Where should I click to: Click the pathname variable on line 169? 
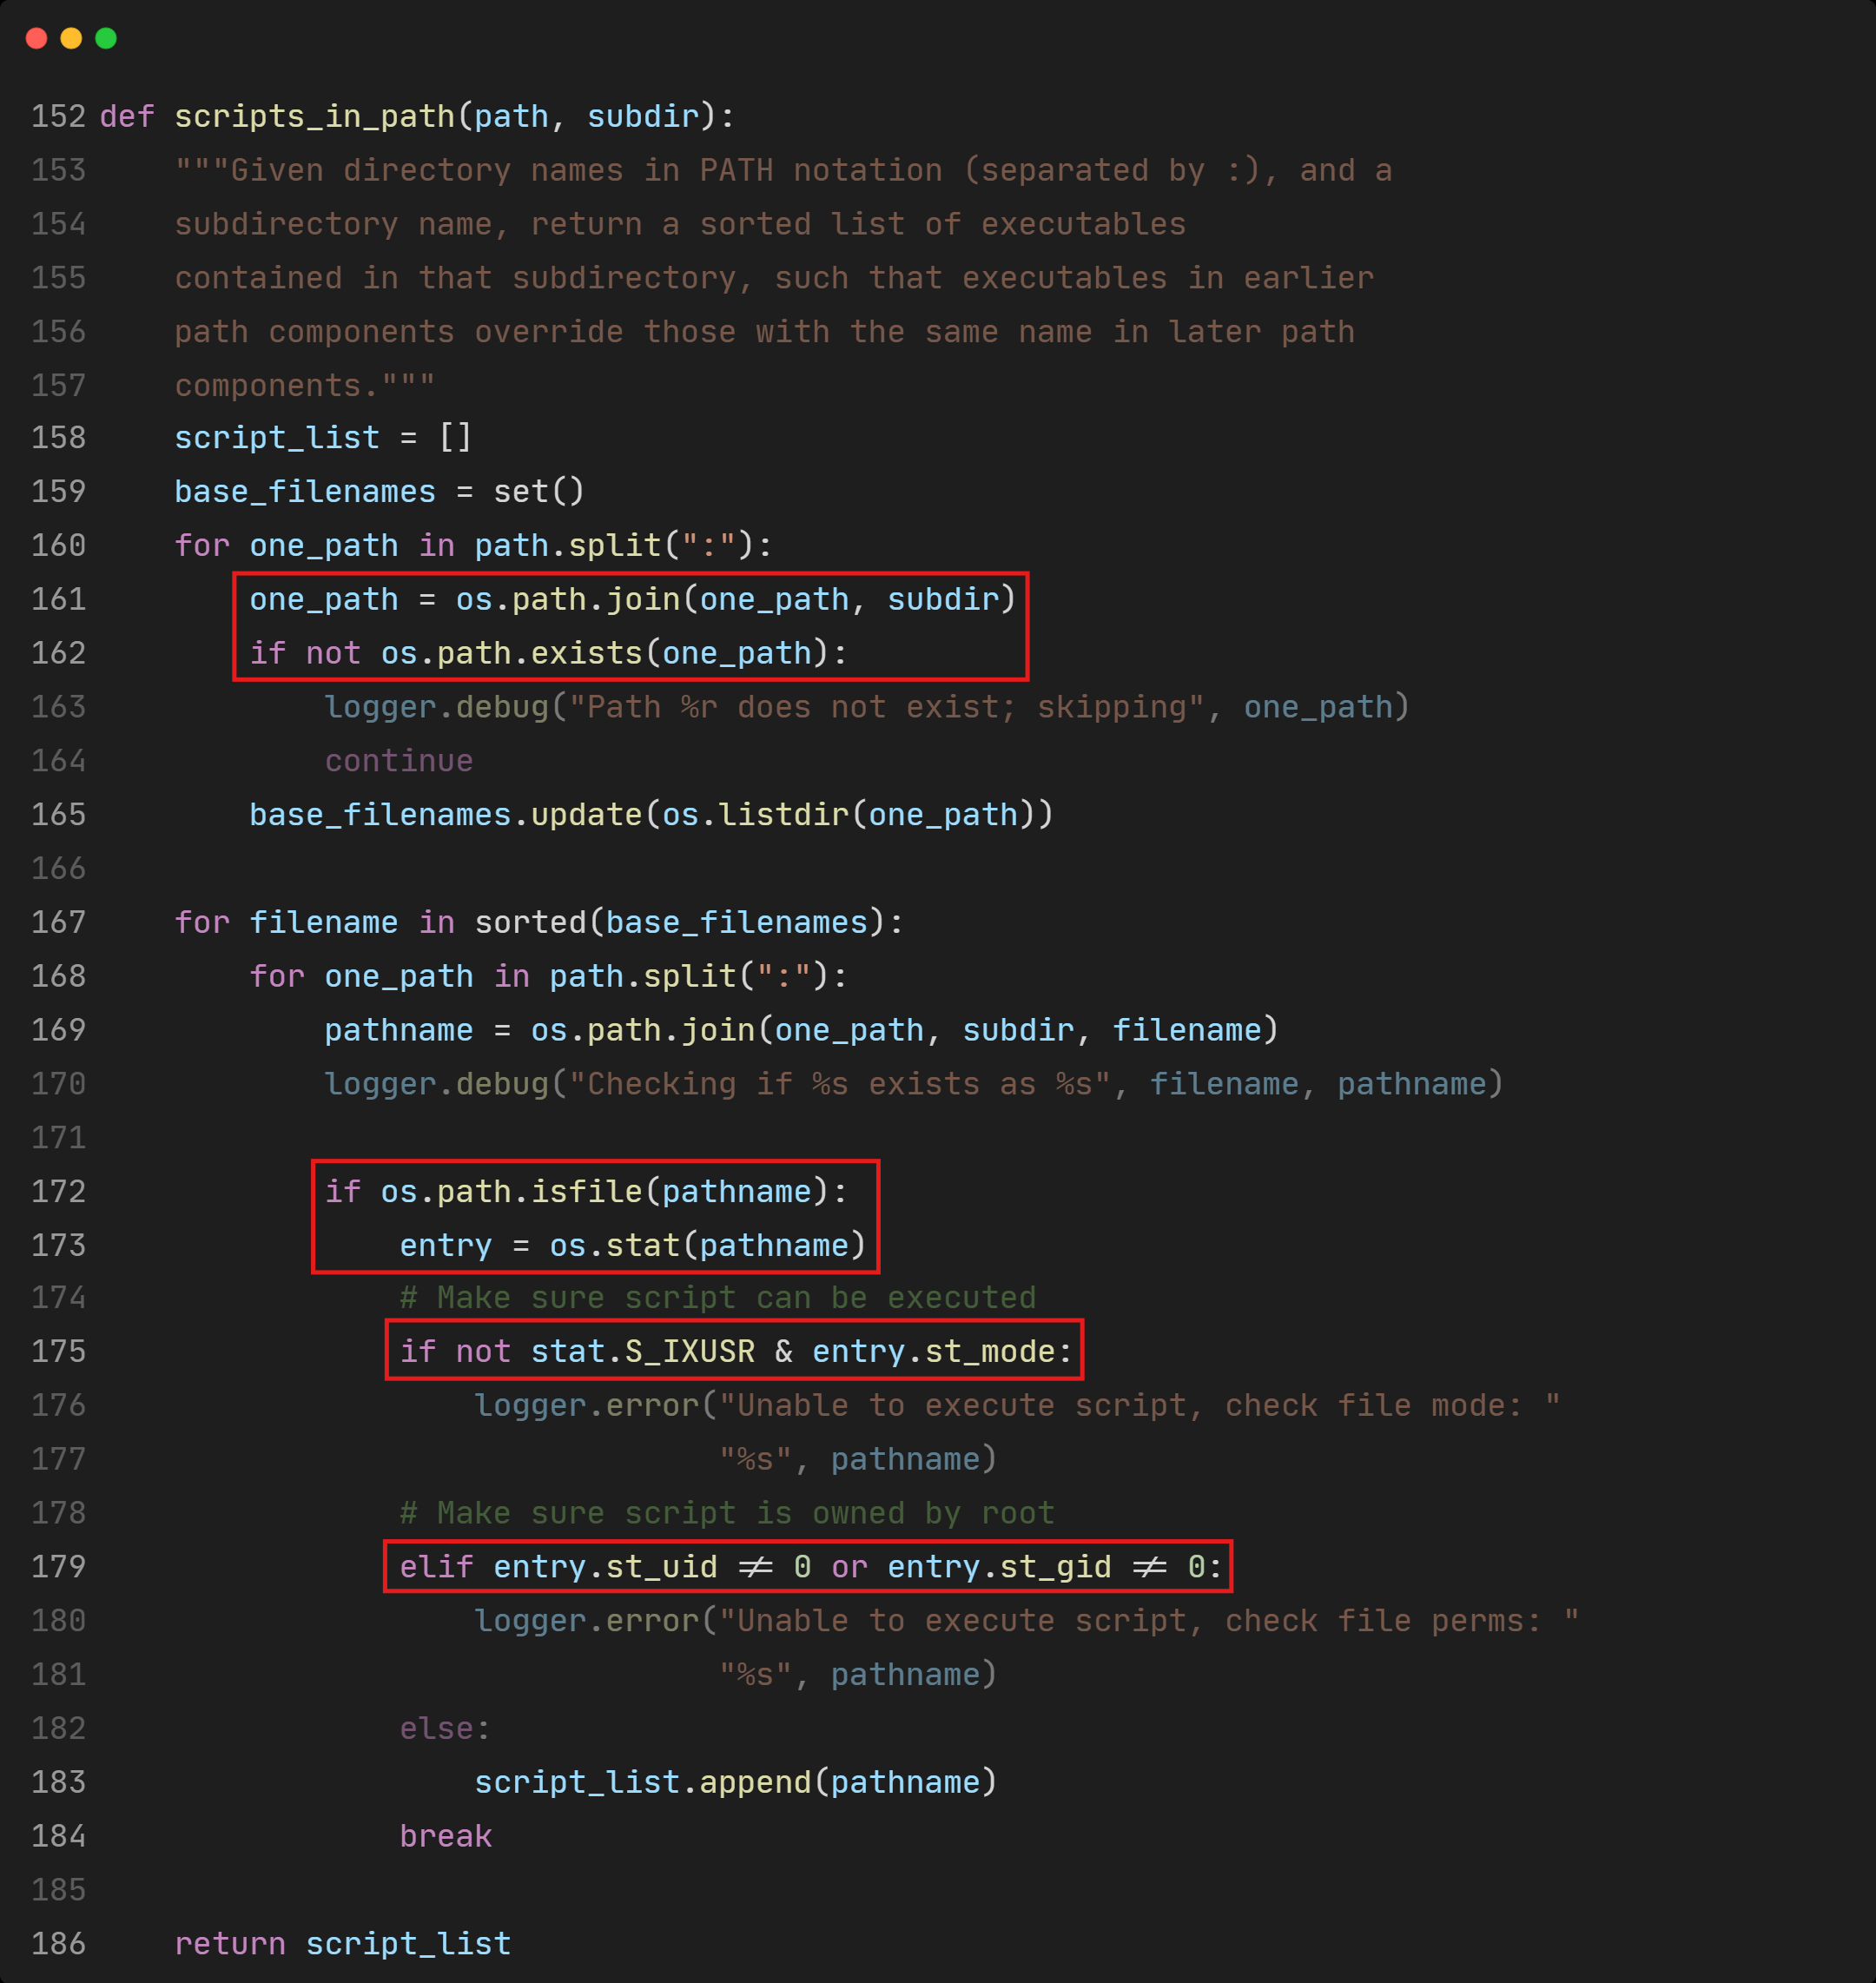pyautogui.click(x=398, y=1030)
